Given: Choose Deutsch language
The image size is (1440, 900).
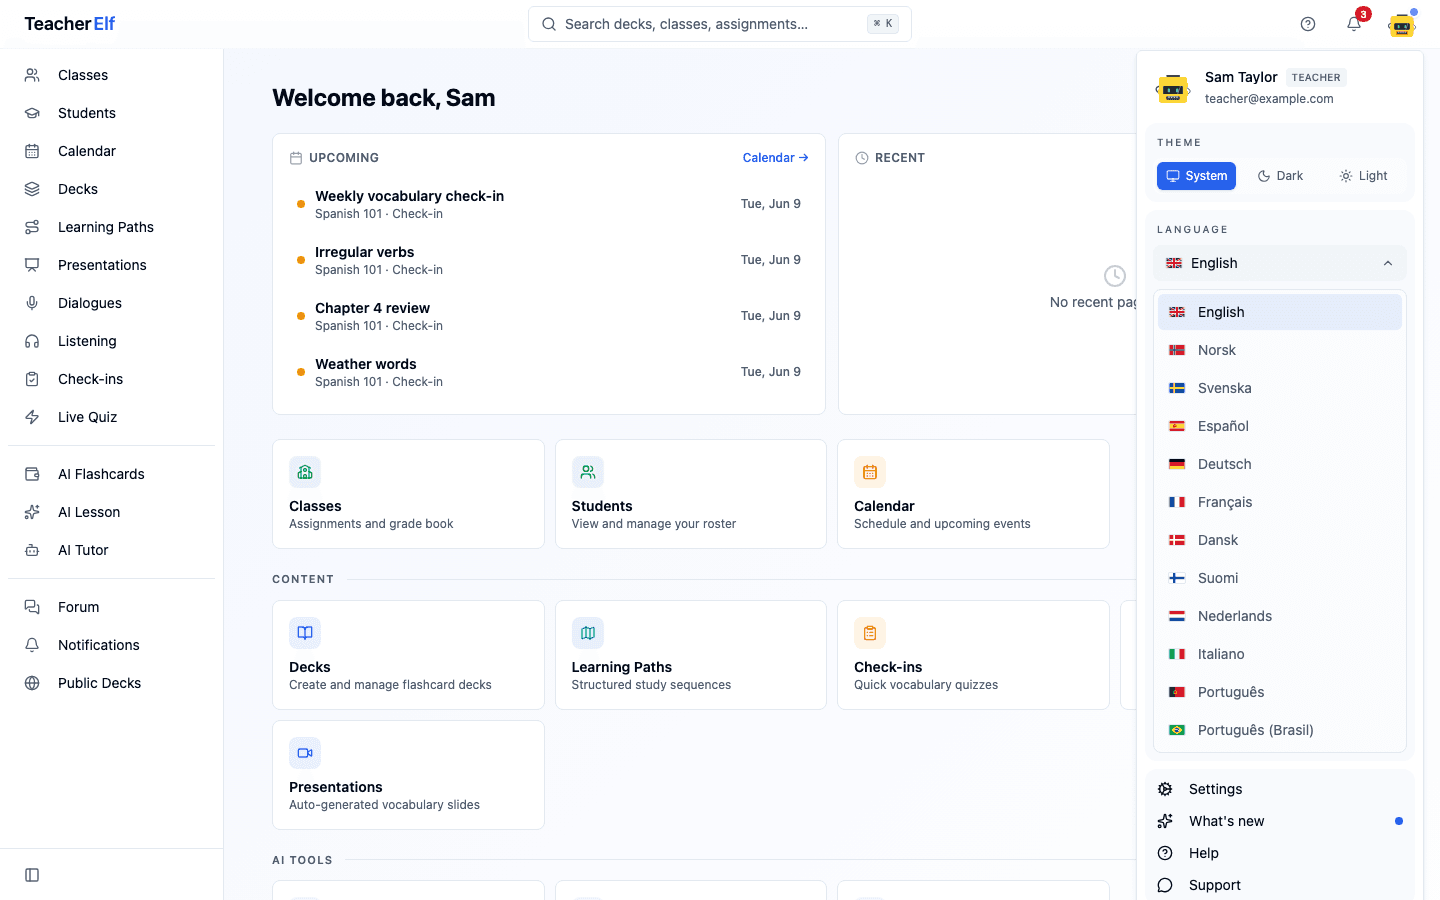Looking at the screenshot, I should (x=1280, y=464).
